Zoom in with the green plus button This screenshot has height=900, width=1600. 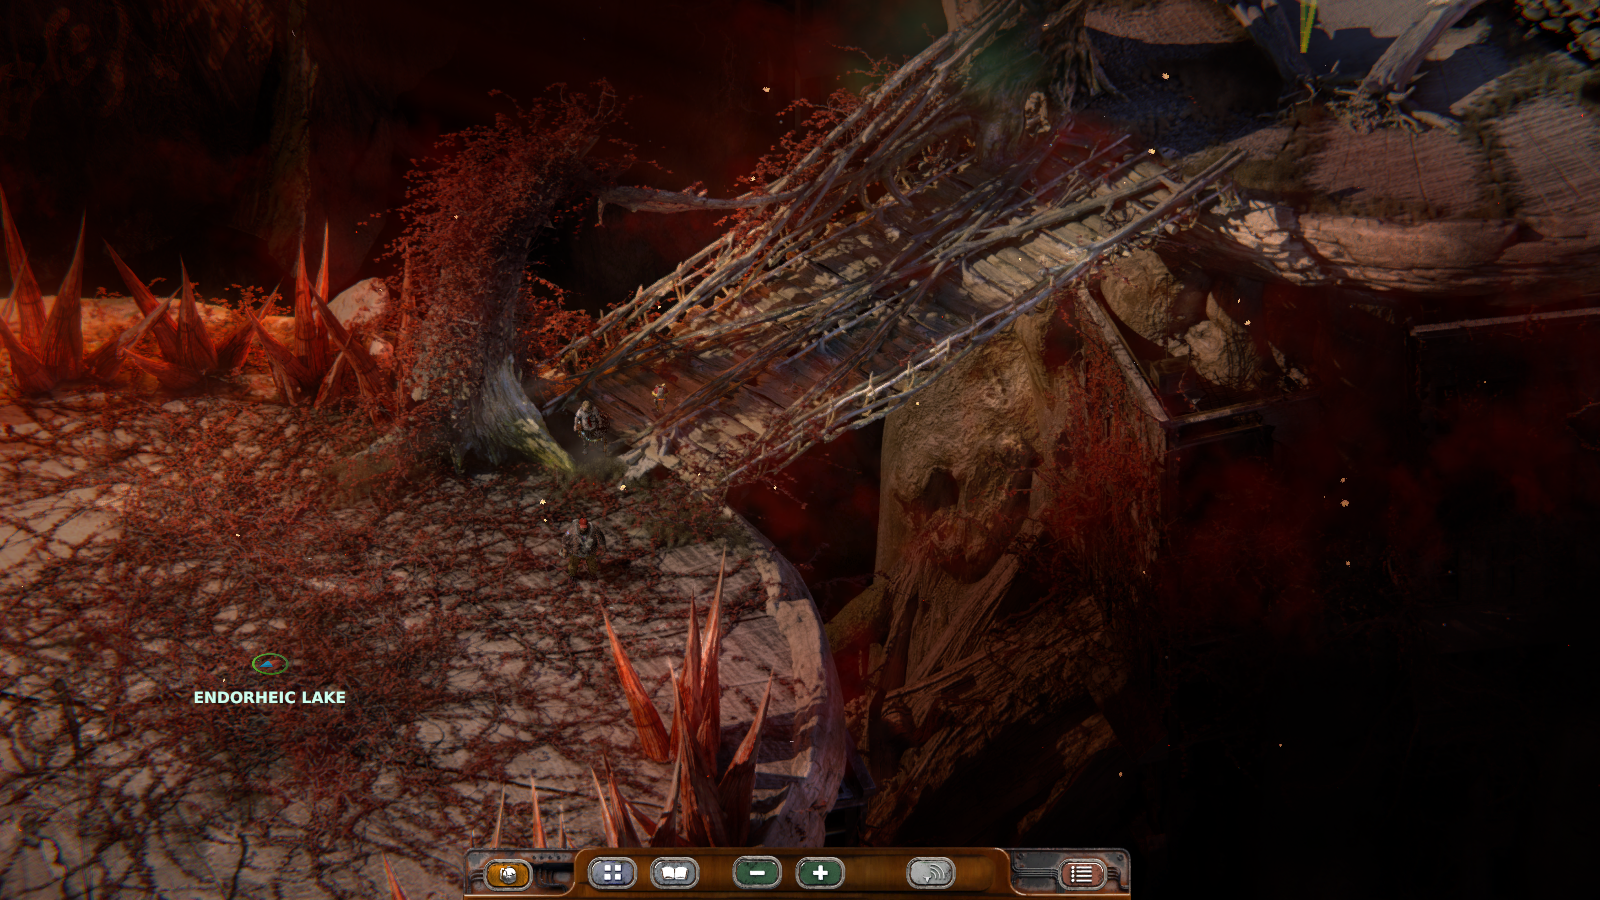pyautogui.click(x=820, y=873)
